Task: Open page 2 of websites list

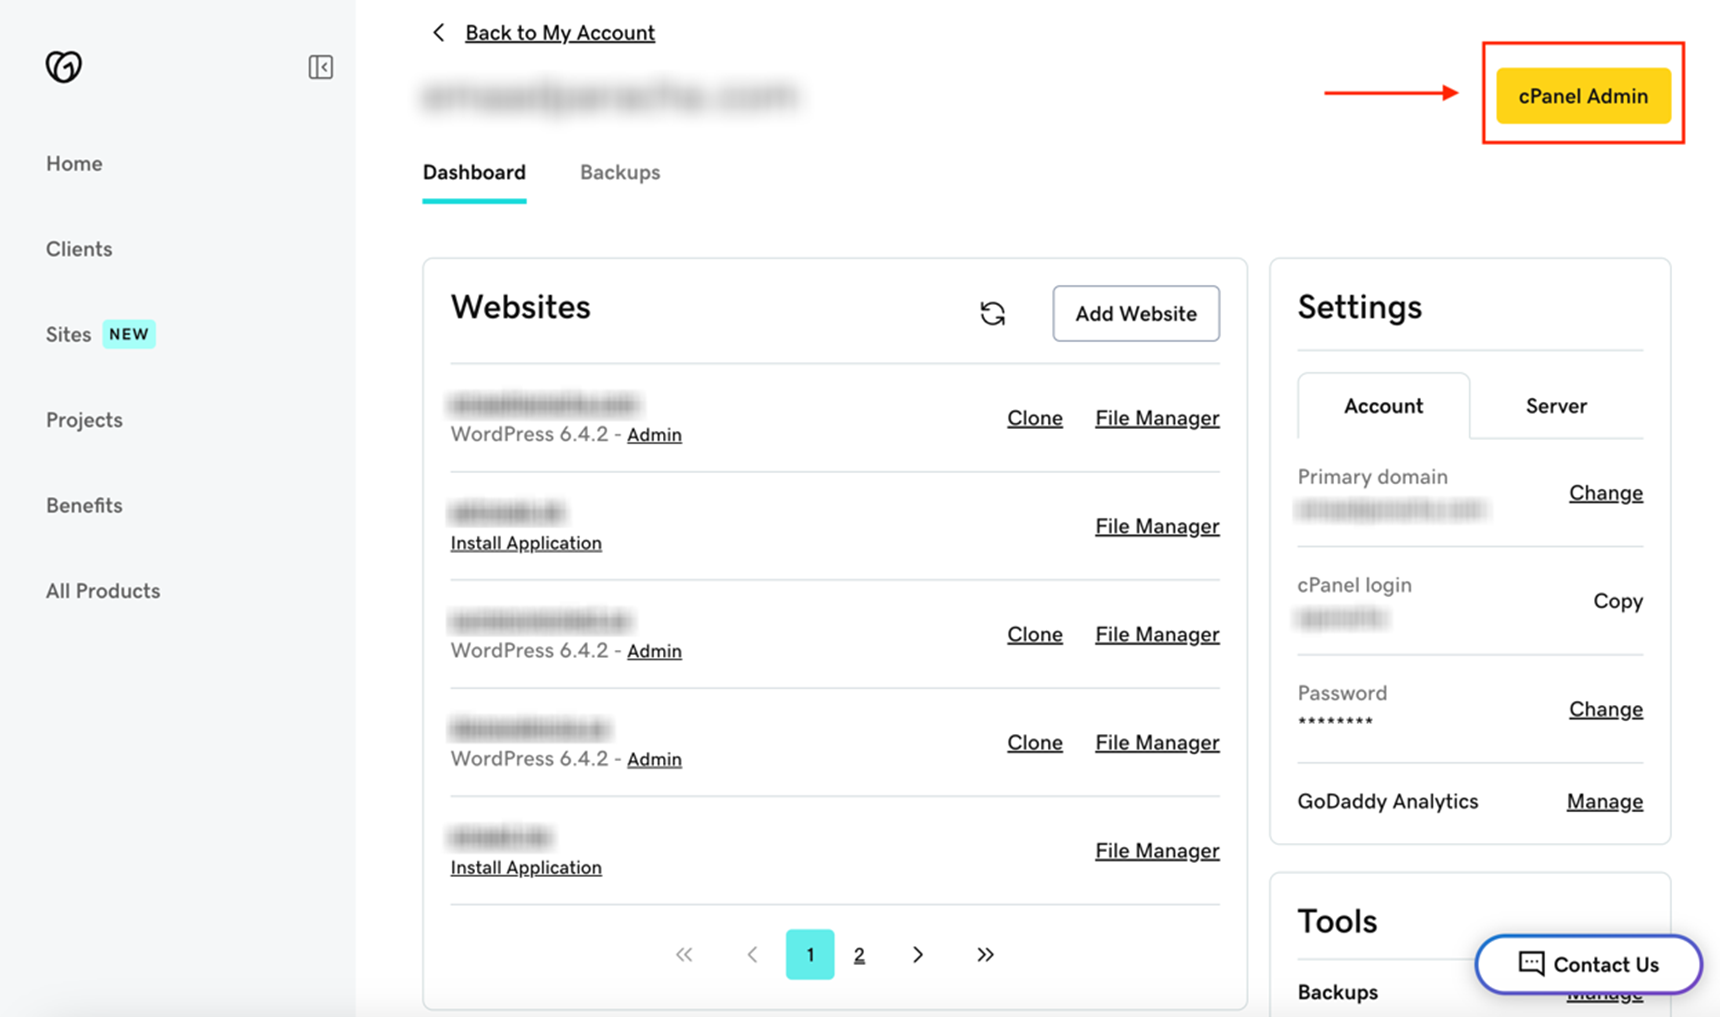Action: (x=859, y=955)
